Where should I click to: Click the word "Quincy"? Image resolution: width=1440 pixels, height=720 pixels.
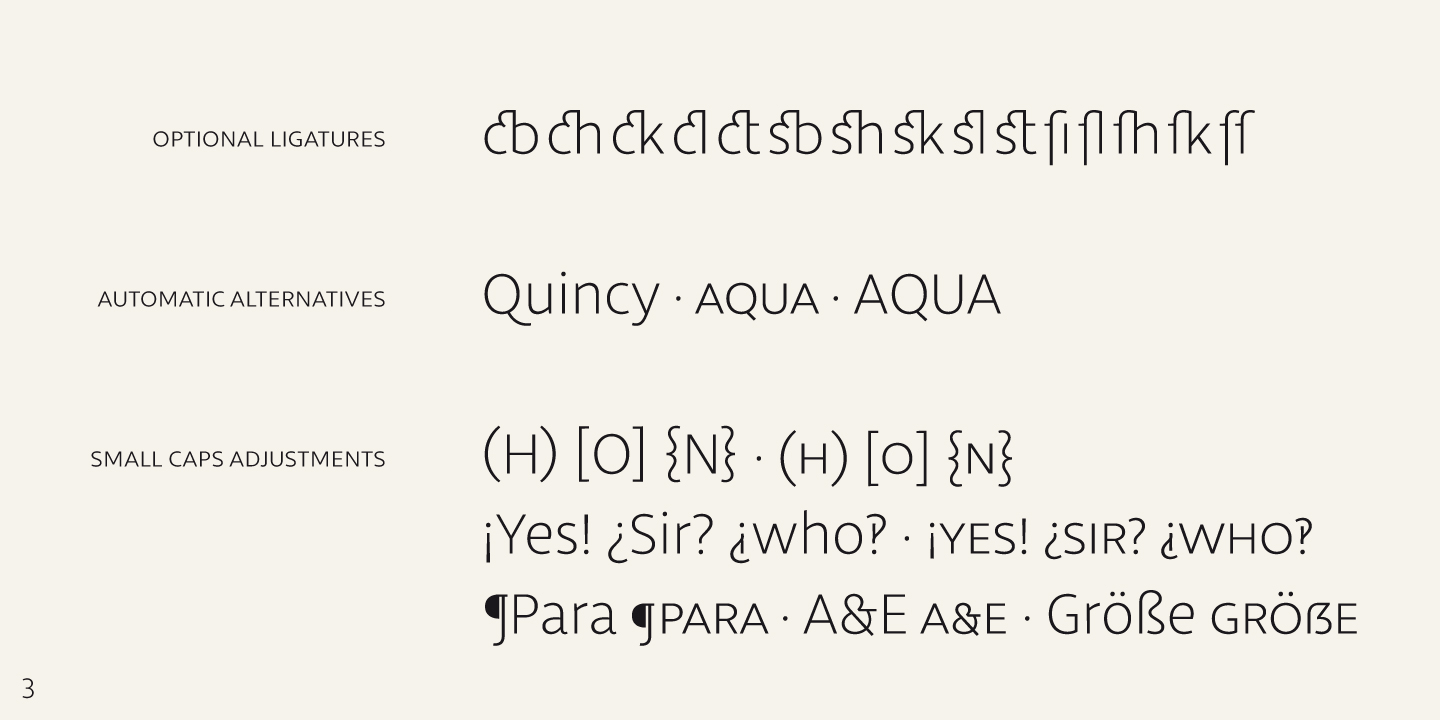(x=571, y=297)
